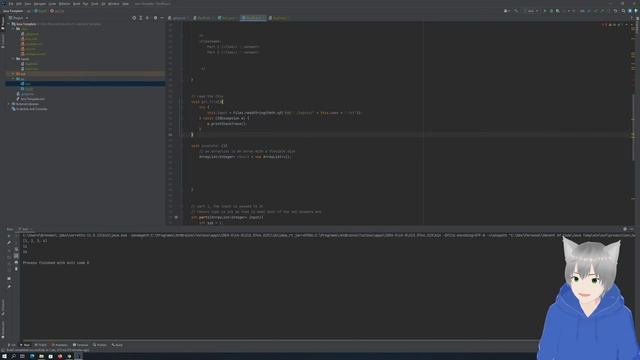This screenshot has width=640, height=360.
Task: Clear all console output trash icon
Action: point(16,269)
